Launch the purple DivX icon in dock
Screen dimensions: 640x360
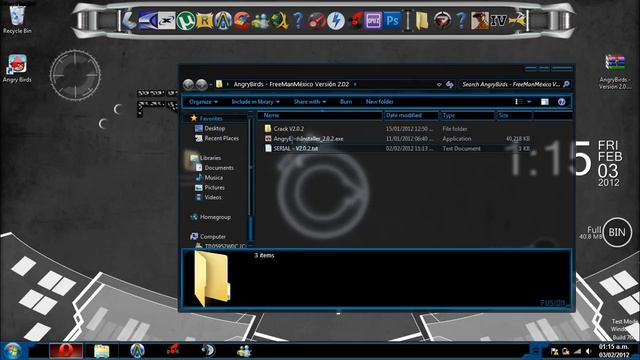(373, 20)
